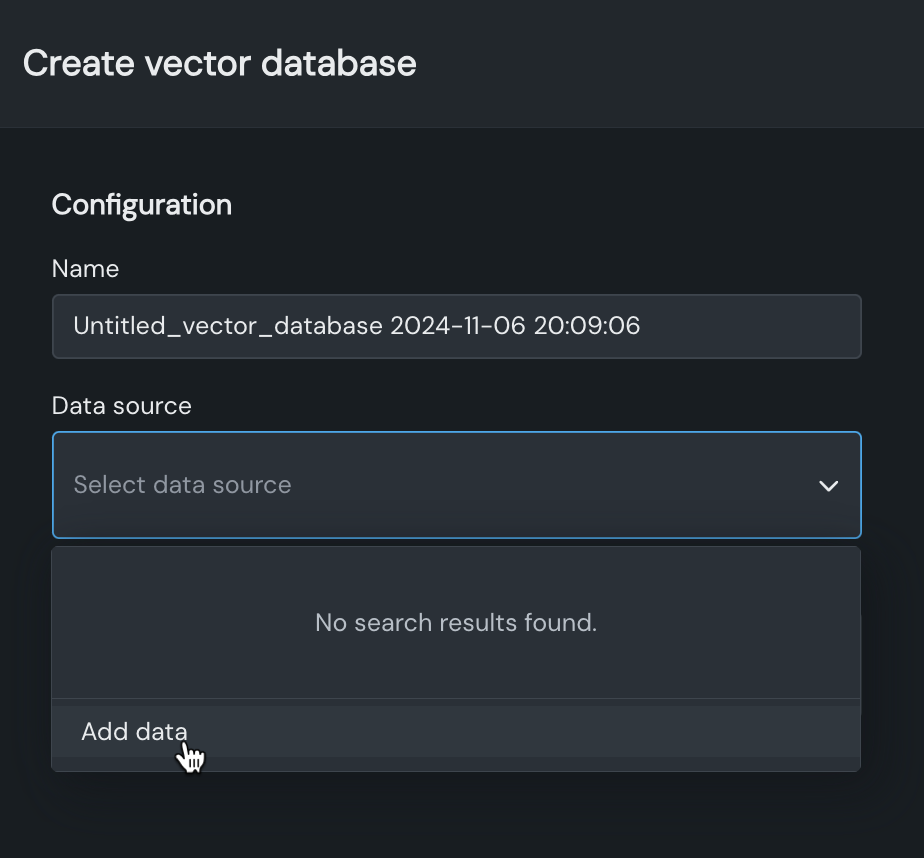924x858 pixels.
Task: Click the Name input field
Action: [456, 326]
